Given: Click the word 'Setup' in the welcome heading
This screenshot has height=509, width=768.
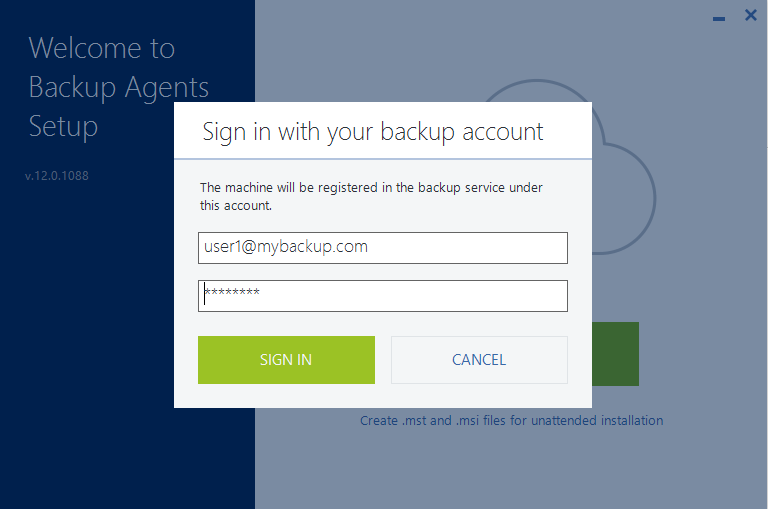Looking at the screenshot, I should (x=63, y=127).
